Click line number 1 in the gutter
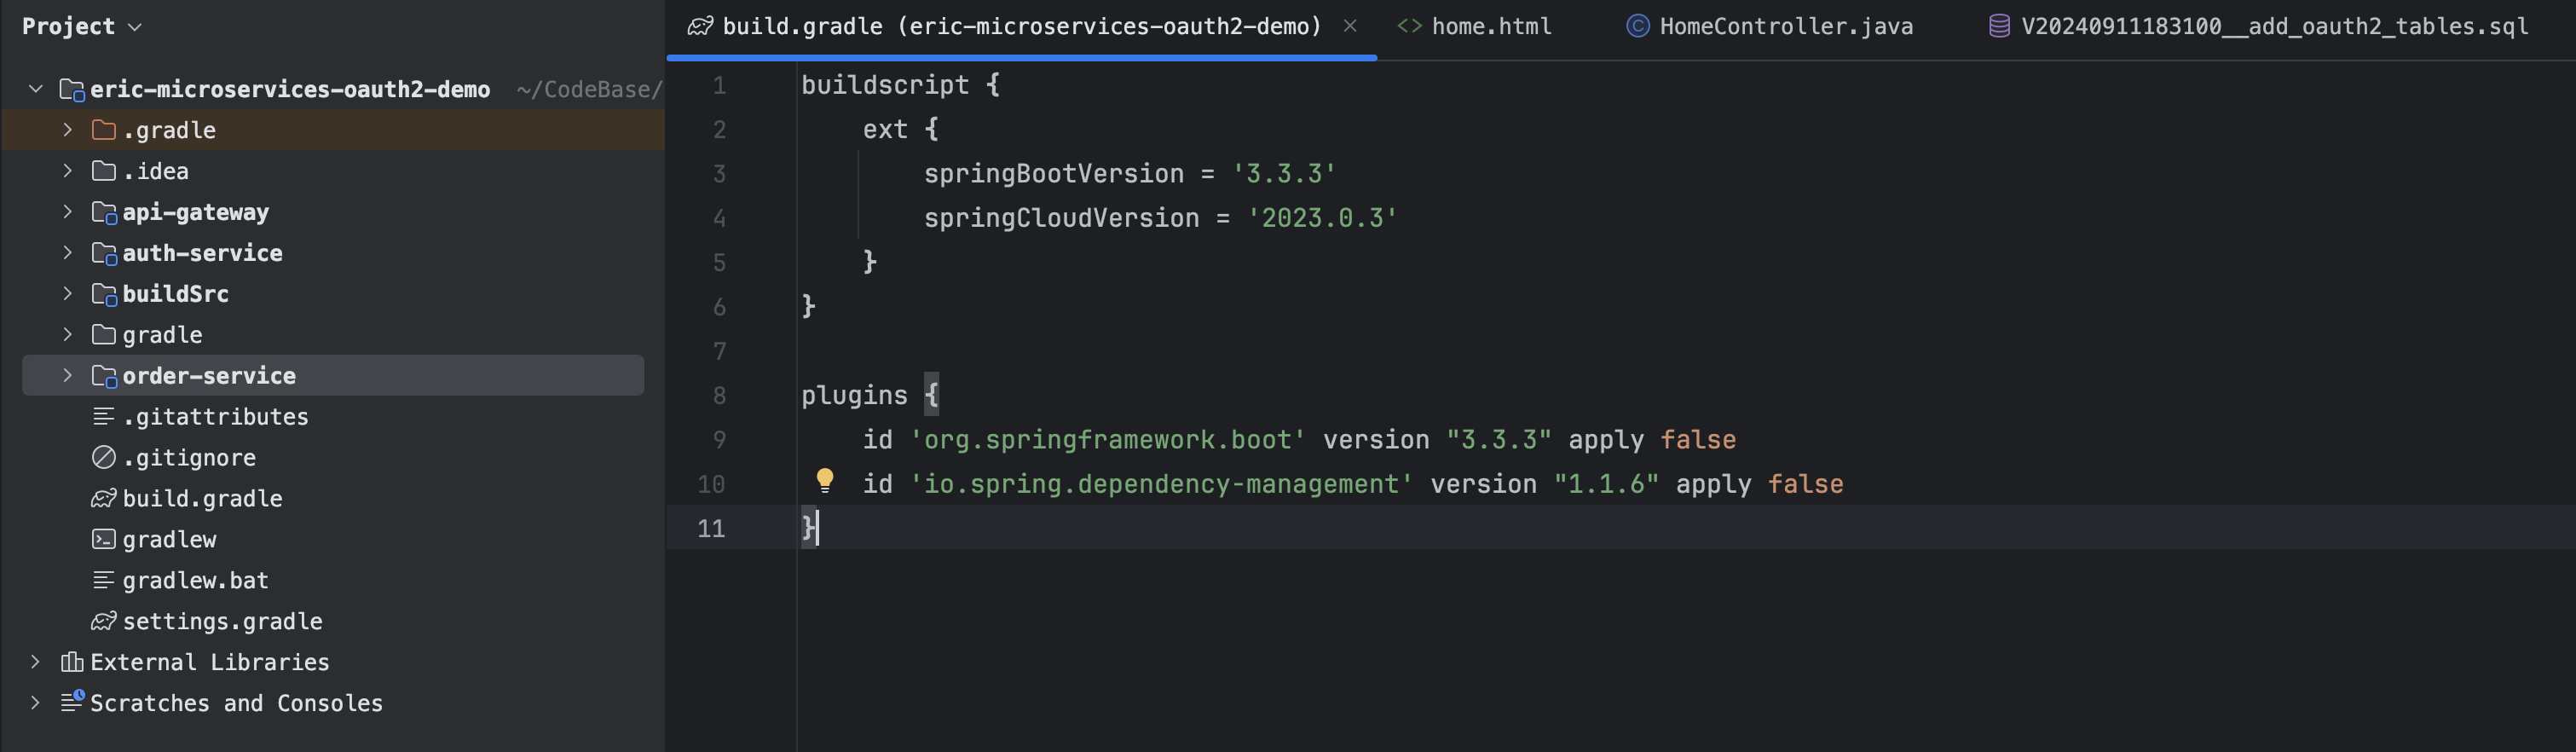Viewport: 2576px width, 752px height. (x=719, y=86)
